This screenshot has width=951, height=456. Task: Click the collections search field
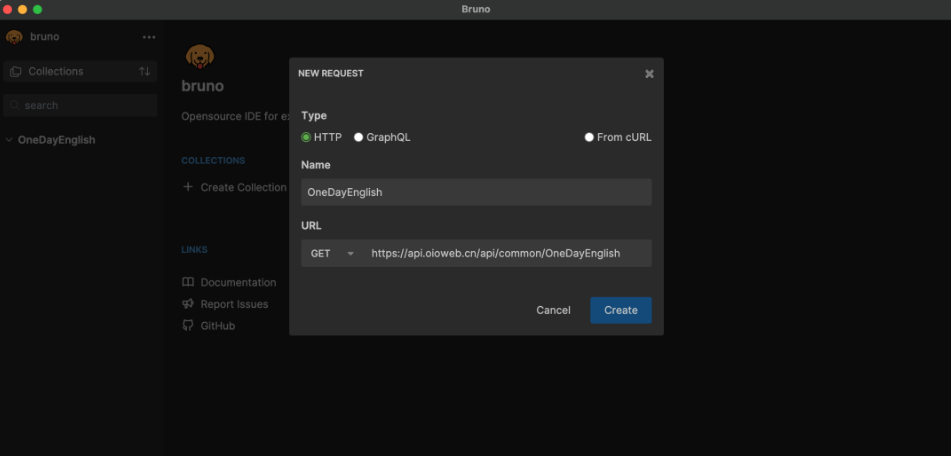tap(80, 106)
